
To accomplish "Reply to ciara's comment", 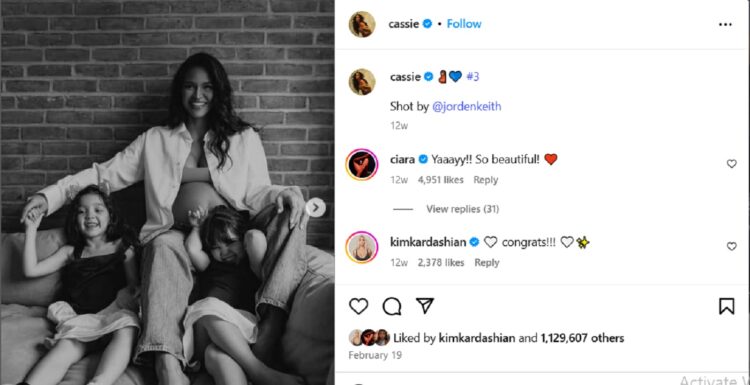I will click(485, 180).
